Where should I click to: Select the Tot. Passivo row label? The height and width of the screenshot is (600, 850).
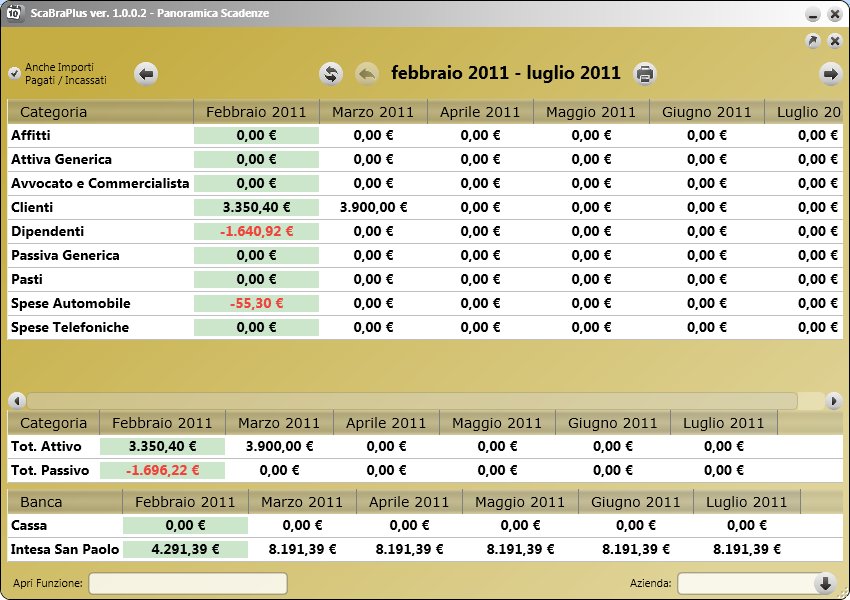(x=50, y=470)
